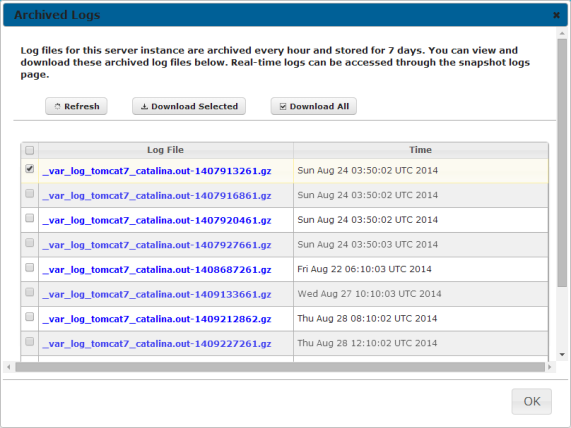Click the OK button
Screen dimensions: 571x428
[x=532, y=401]
